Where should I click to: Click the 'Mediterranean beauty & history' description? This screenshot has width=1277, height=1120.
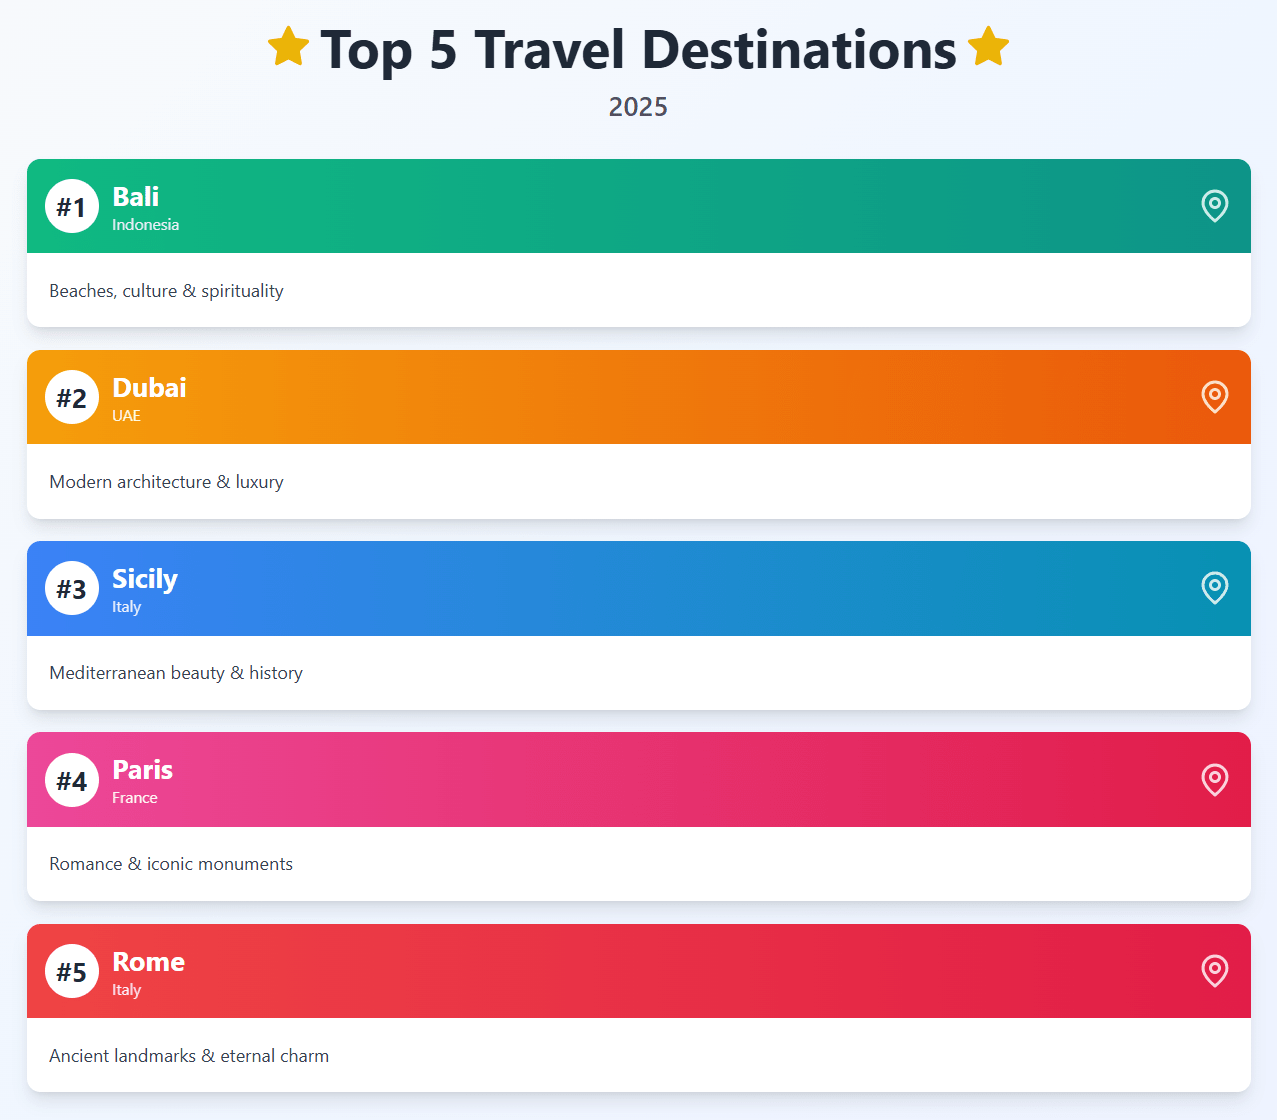pyautogui.click(x=176, y=673)
